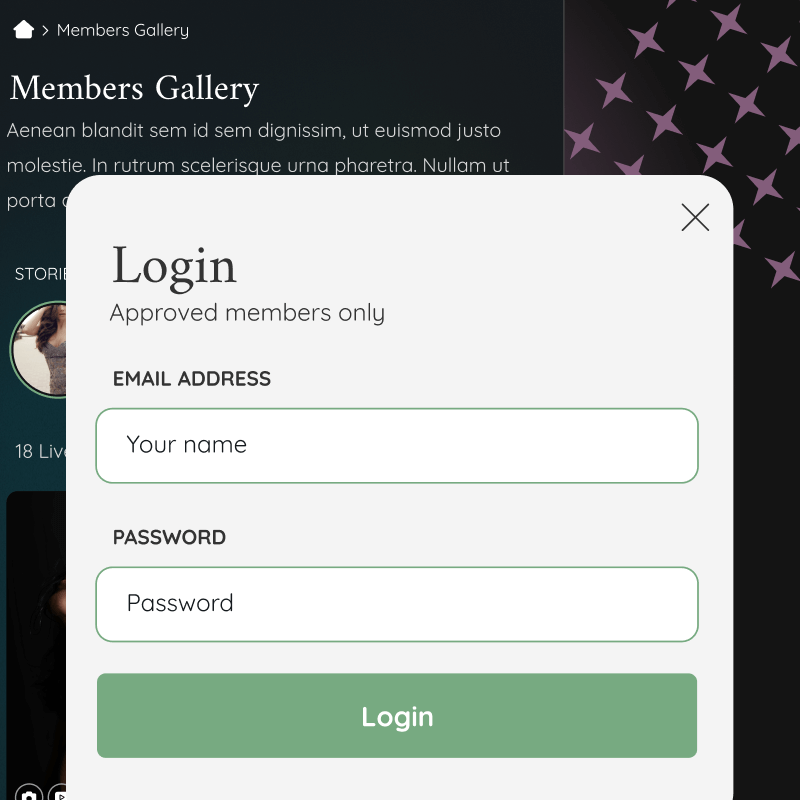
Task: Focus the email address input field
Action: coord(397,446)
